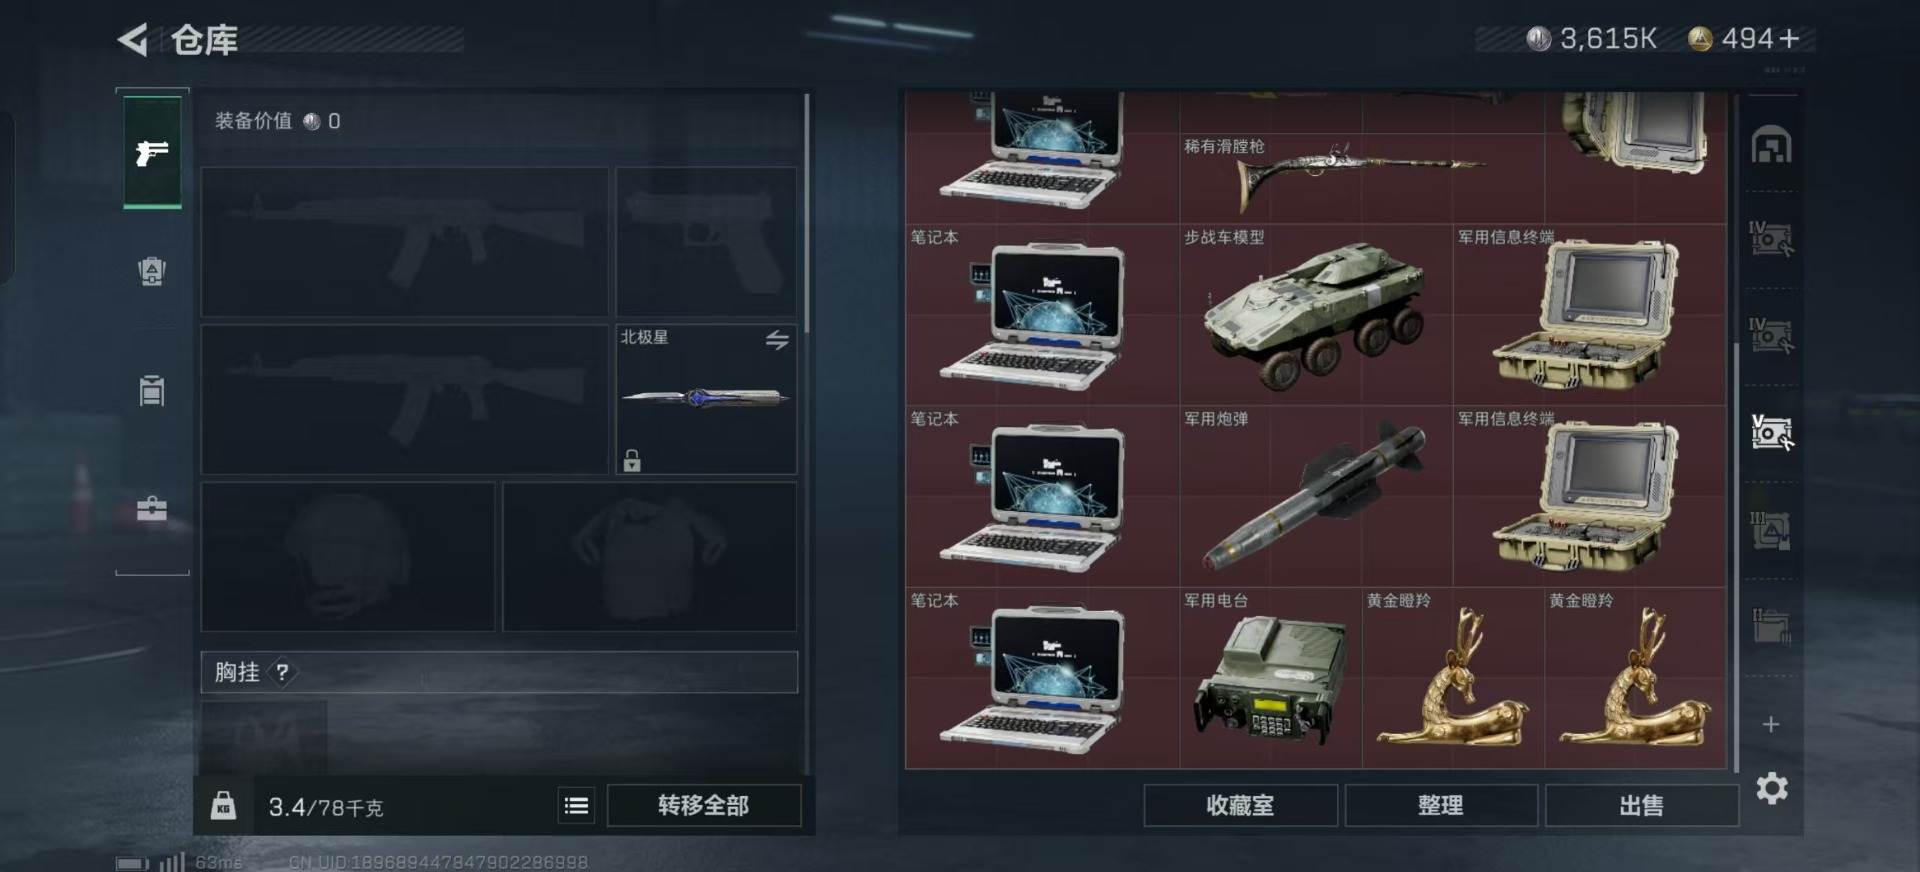Viewport: 1920px width, 872px height.
Task: Select the 步战车模型 item thumbnail
Action: tap(1315, 315)
